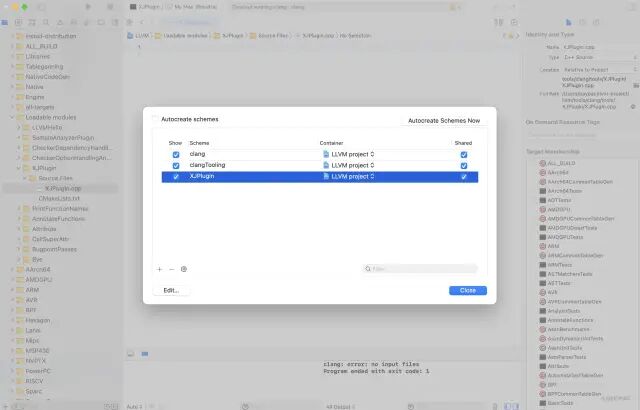The height and width of the screenshot is (410, 640).
Task: Open container dropdown for clangTooling scheme
Action: coord(349,165)
